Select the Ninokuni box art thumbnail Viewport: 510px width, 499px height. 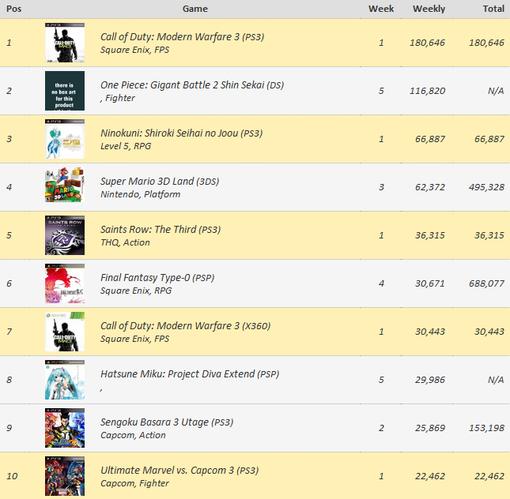(65, 139)
